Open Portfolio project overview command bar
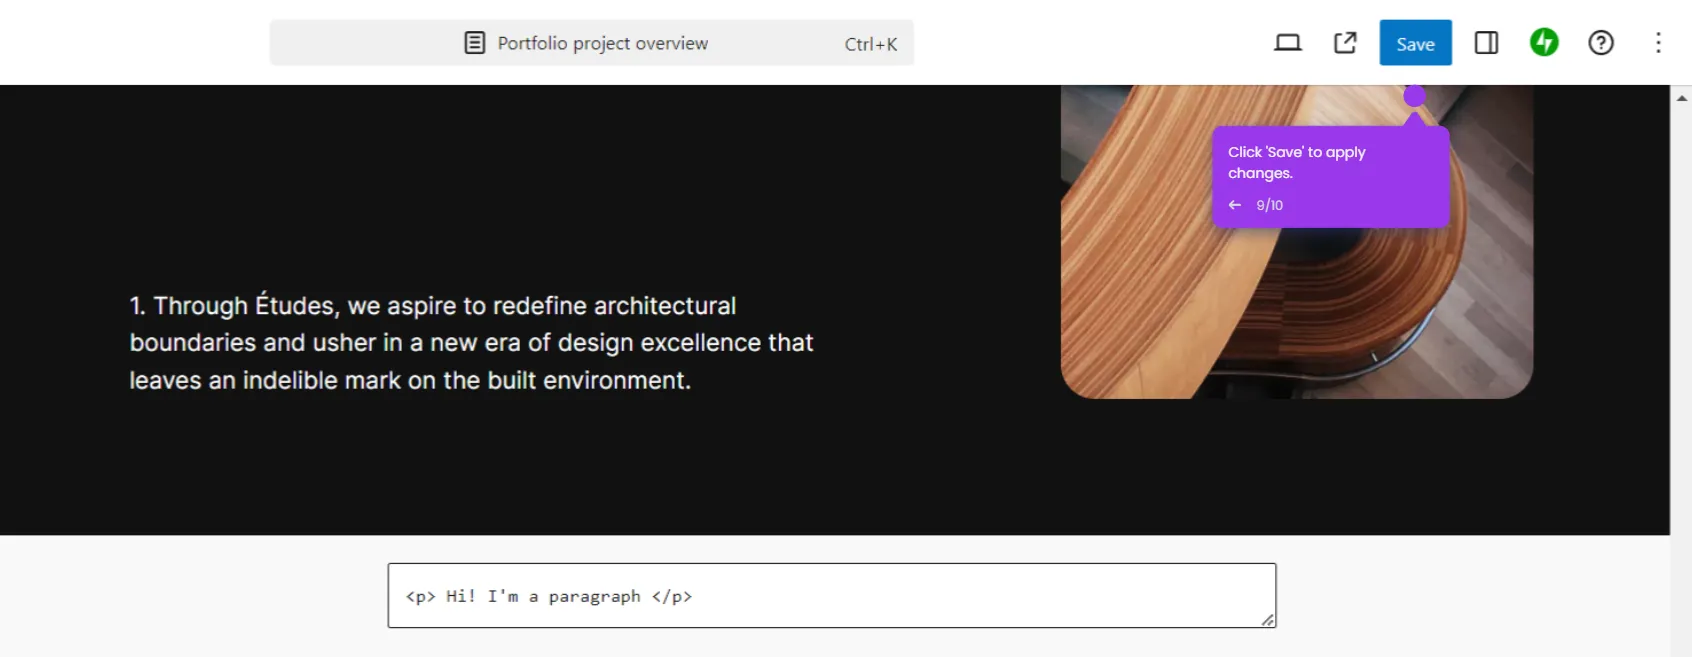Image resolution: width=1692 pixels, height=657 pixels. [592, 43]
